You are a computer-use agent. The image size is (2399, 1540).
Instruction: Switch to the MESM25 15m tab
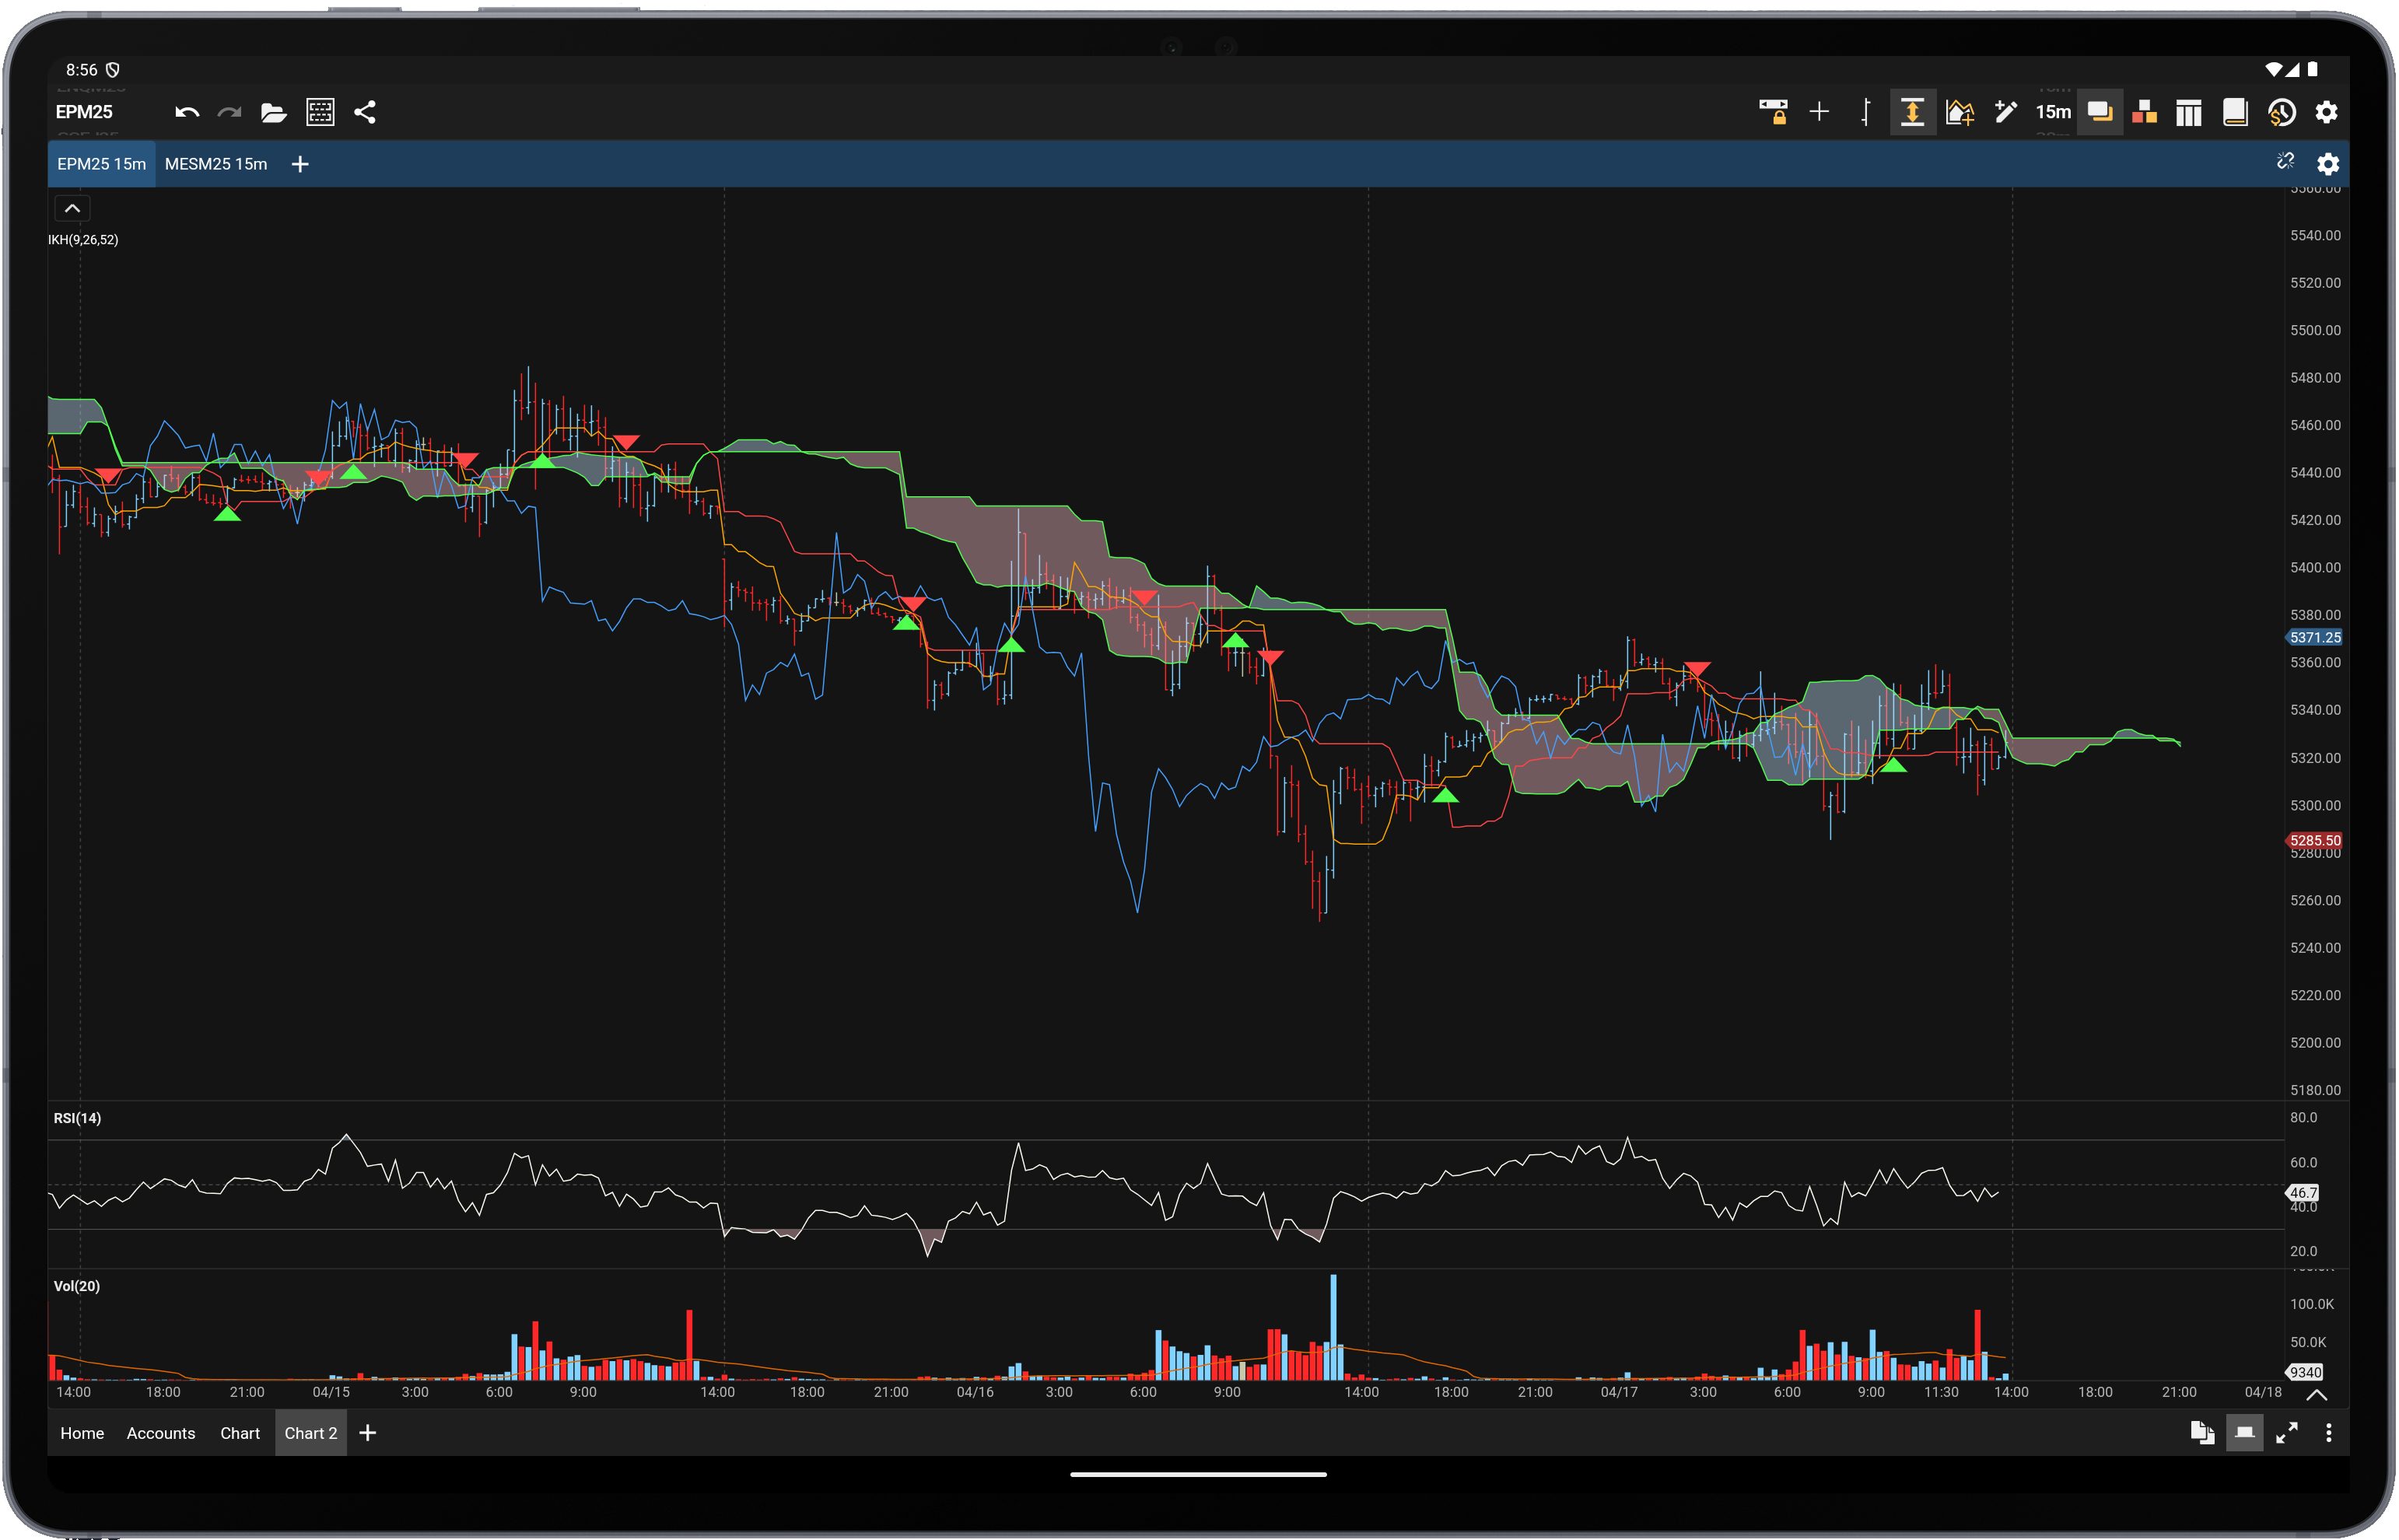click(216, 164)
